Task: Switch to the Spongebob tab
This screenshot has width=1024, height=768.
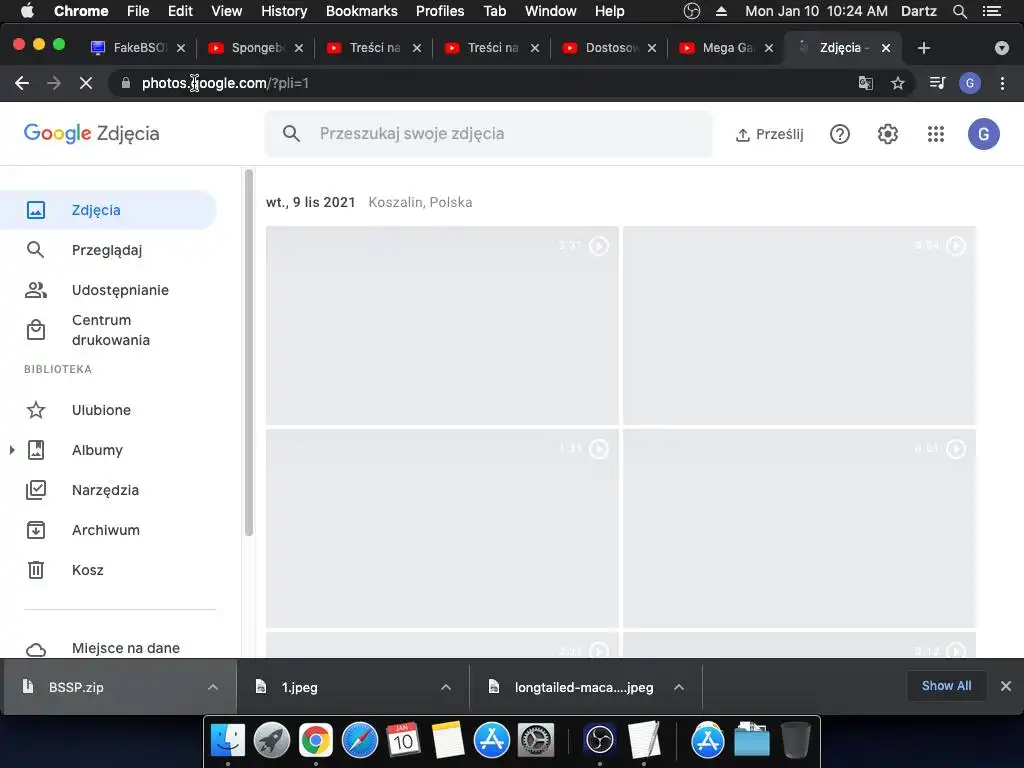Action: (256, 48)
